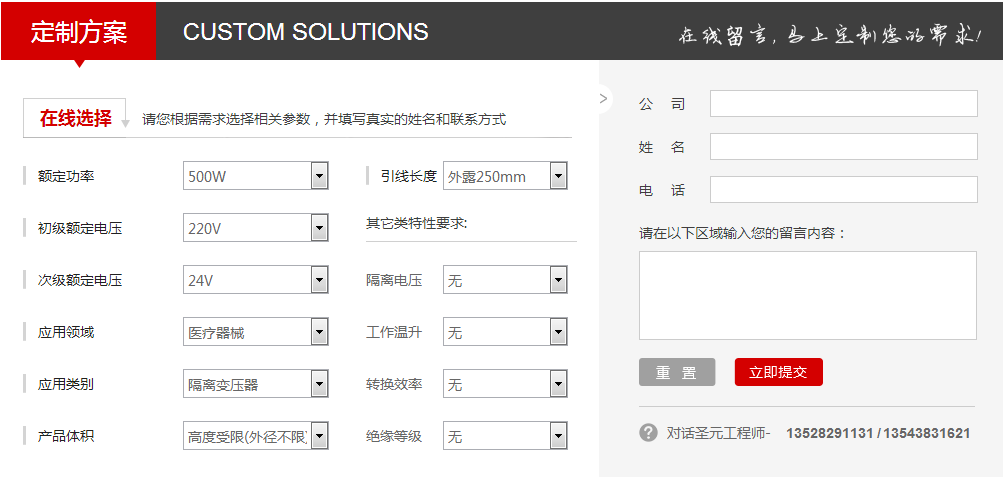The width and height of the screenshot is (1004, 477).
Task: Open the 额定功率 500W dropdown
Action: click(255, 176)
